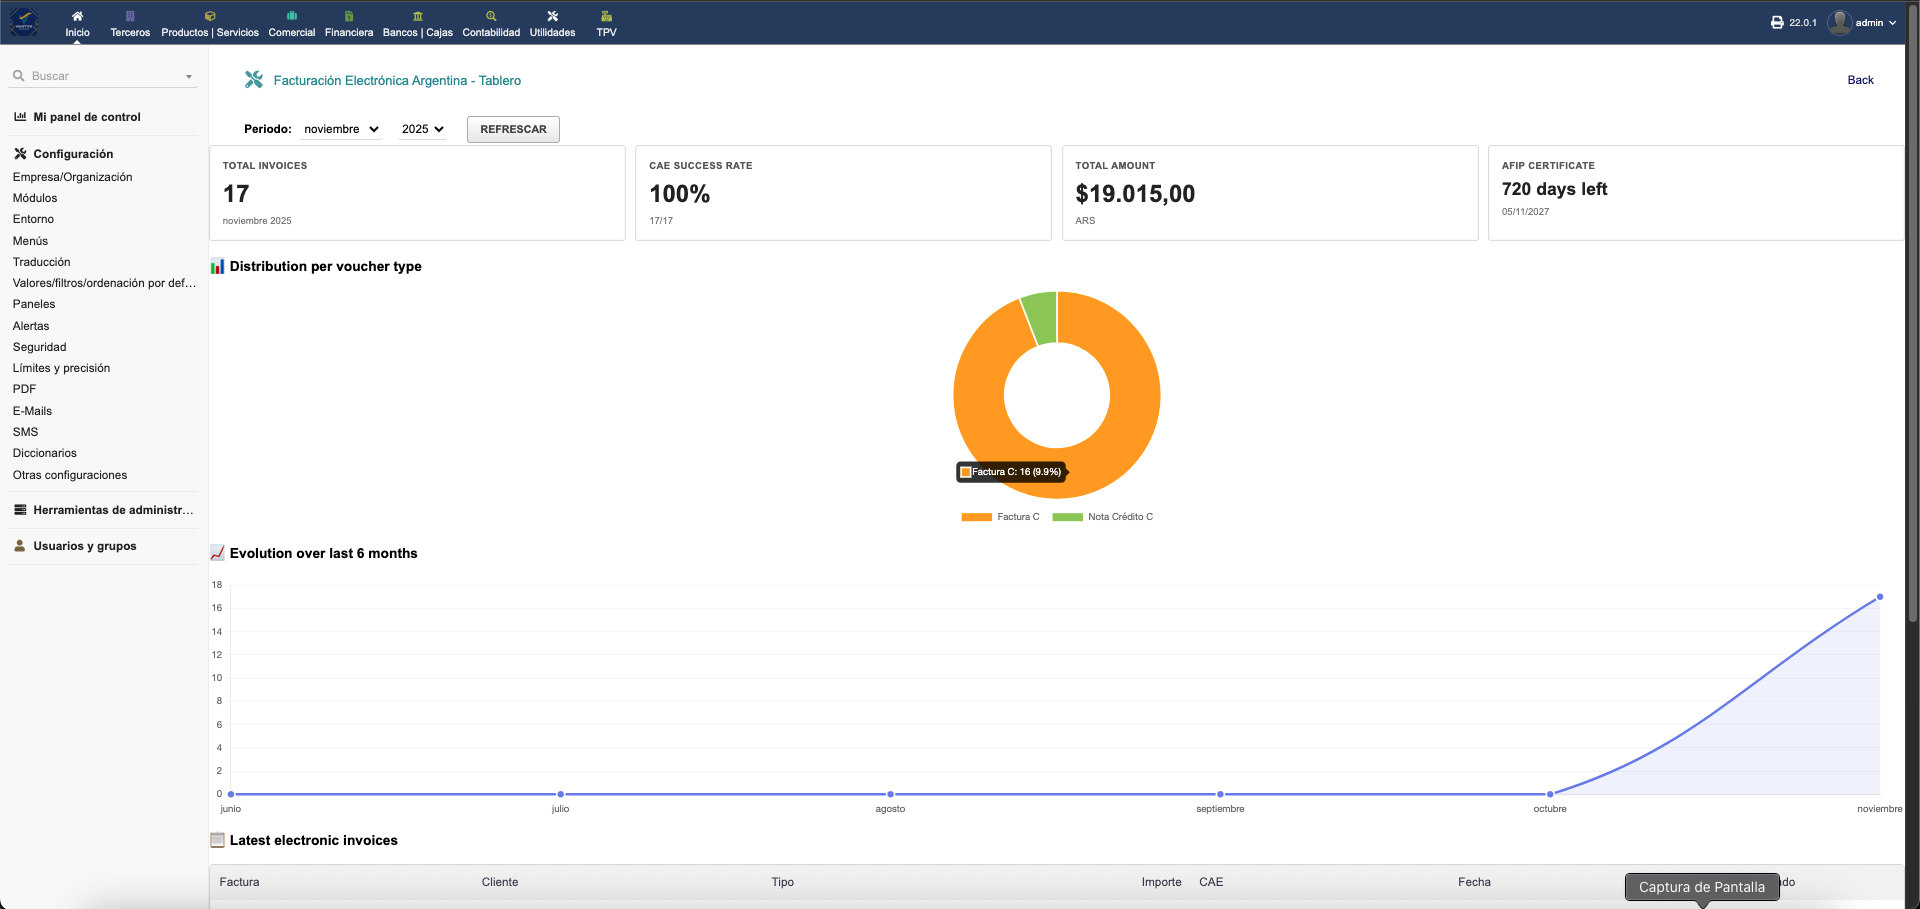Image resolution: width=1920 pixels, height=909 pixels.
Task: Click the Inicio home icon
Action: coord(77,16)
